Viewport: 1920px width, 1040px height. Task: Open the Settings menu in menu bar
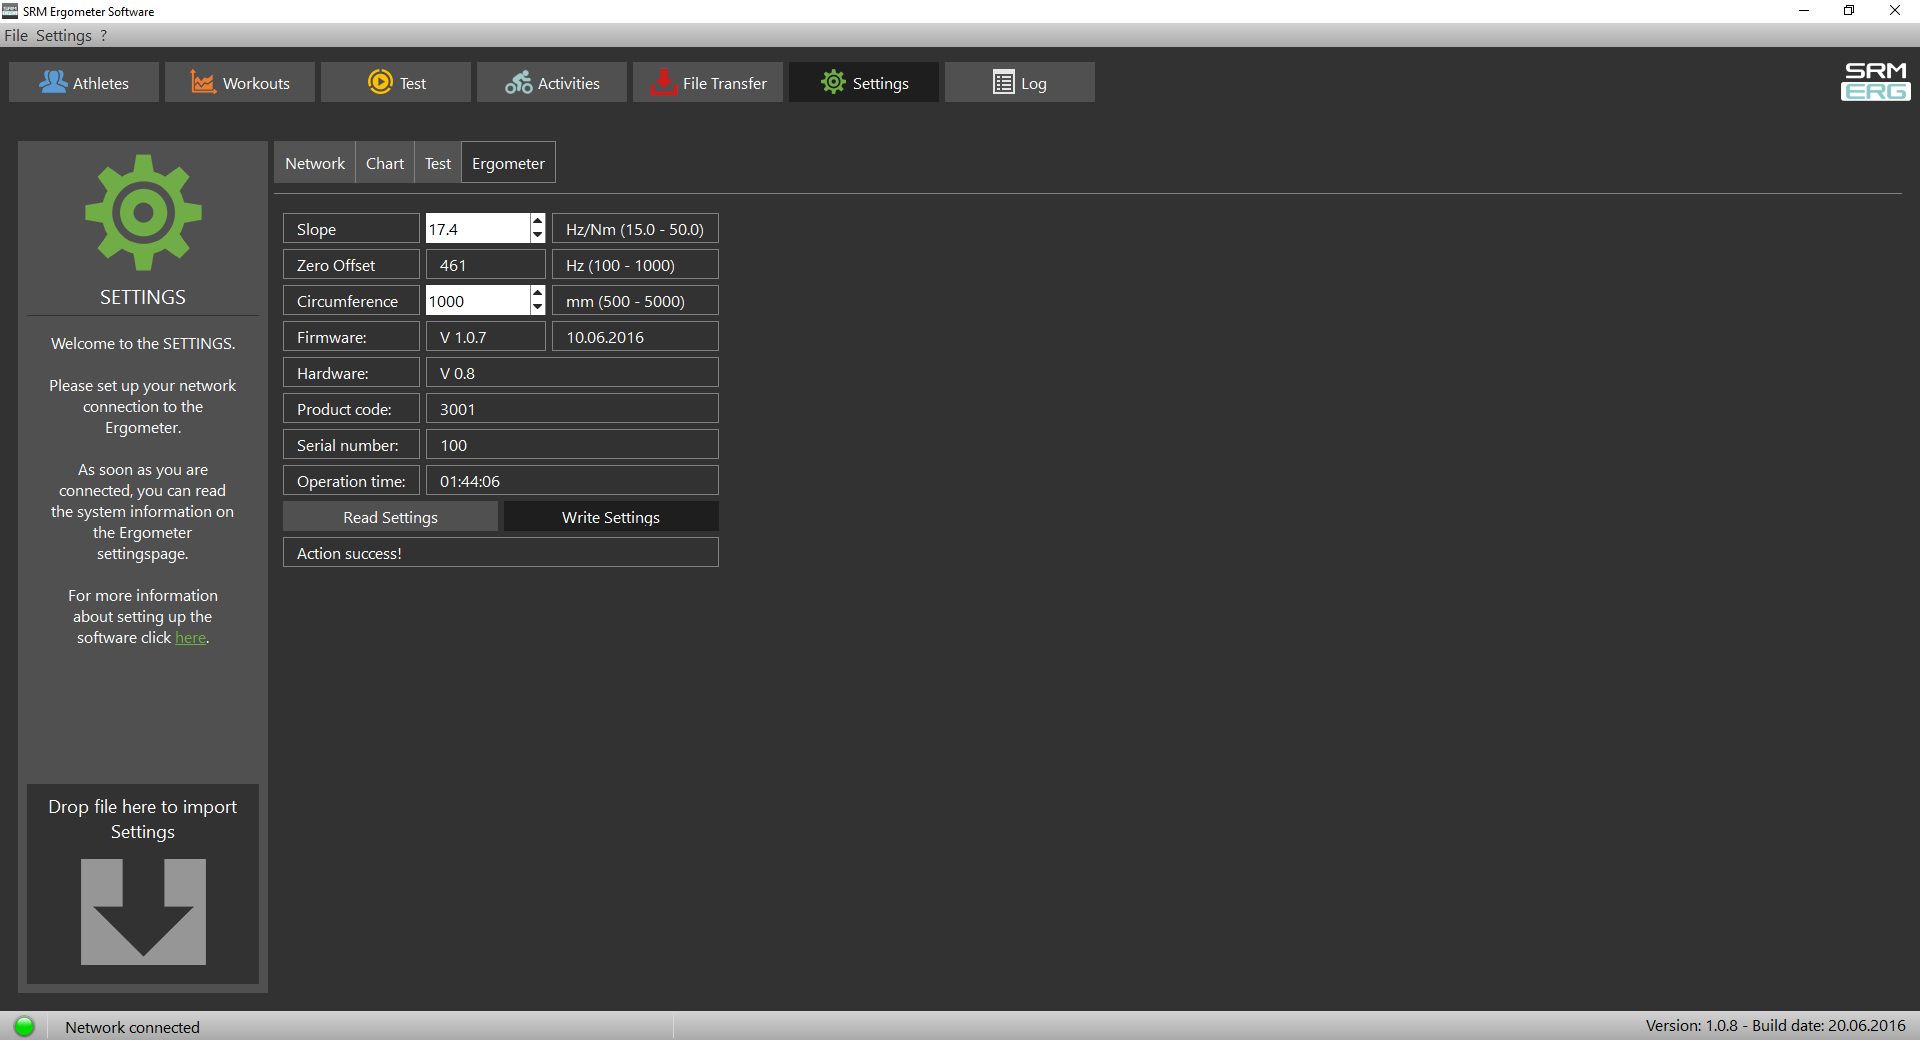tap(64, 35)
